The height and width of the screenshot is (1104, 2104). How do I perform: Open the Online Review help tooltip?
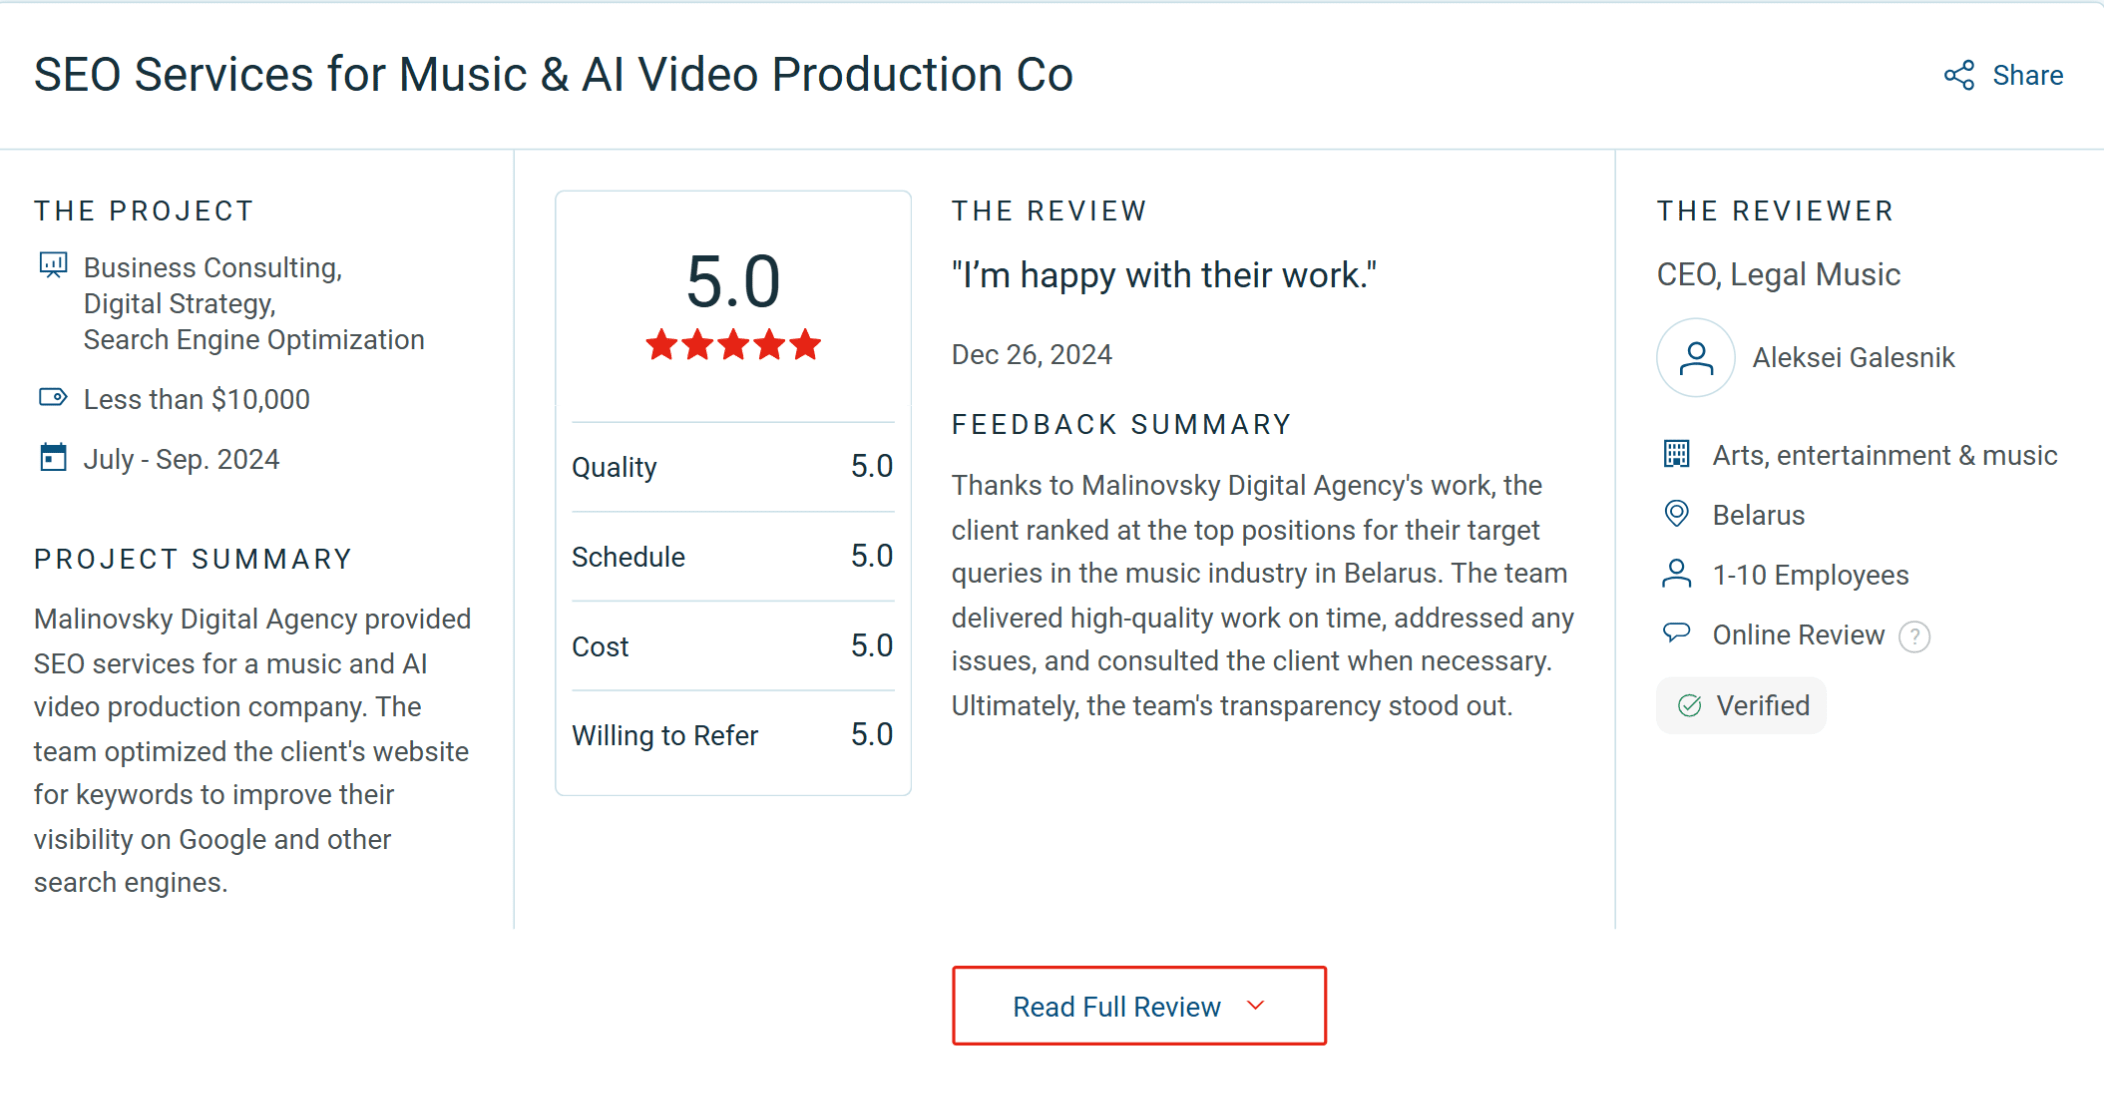point(1914,636)
